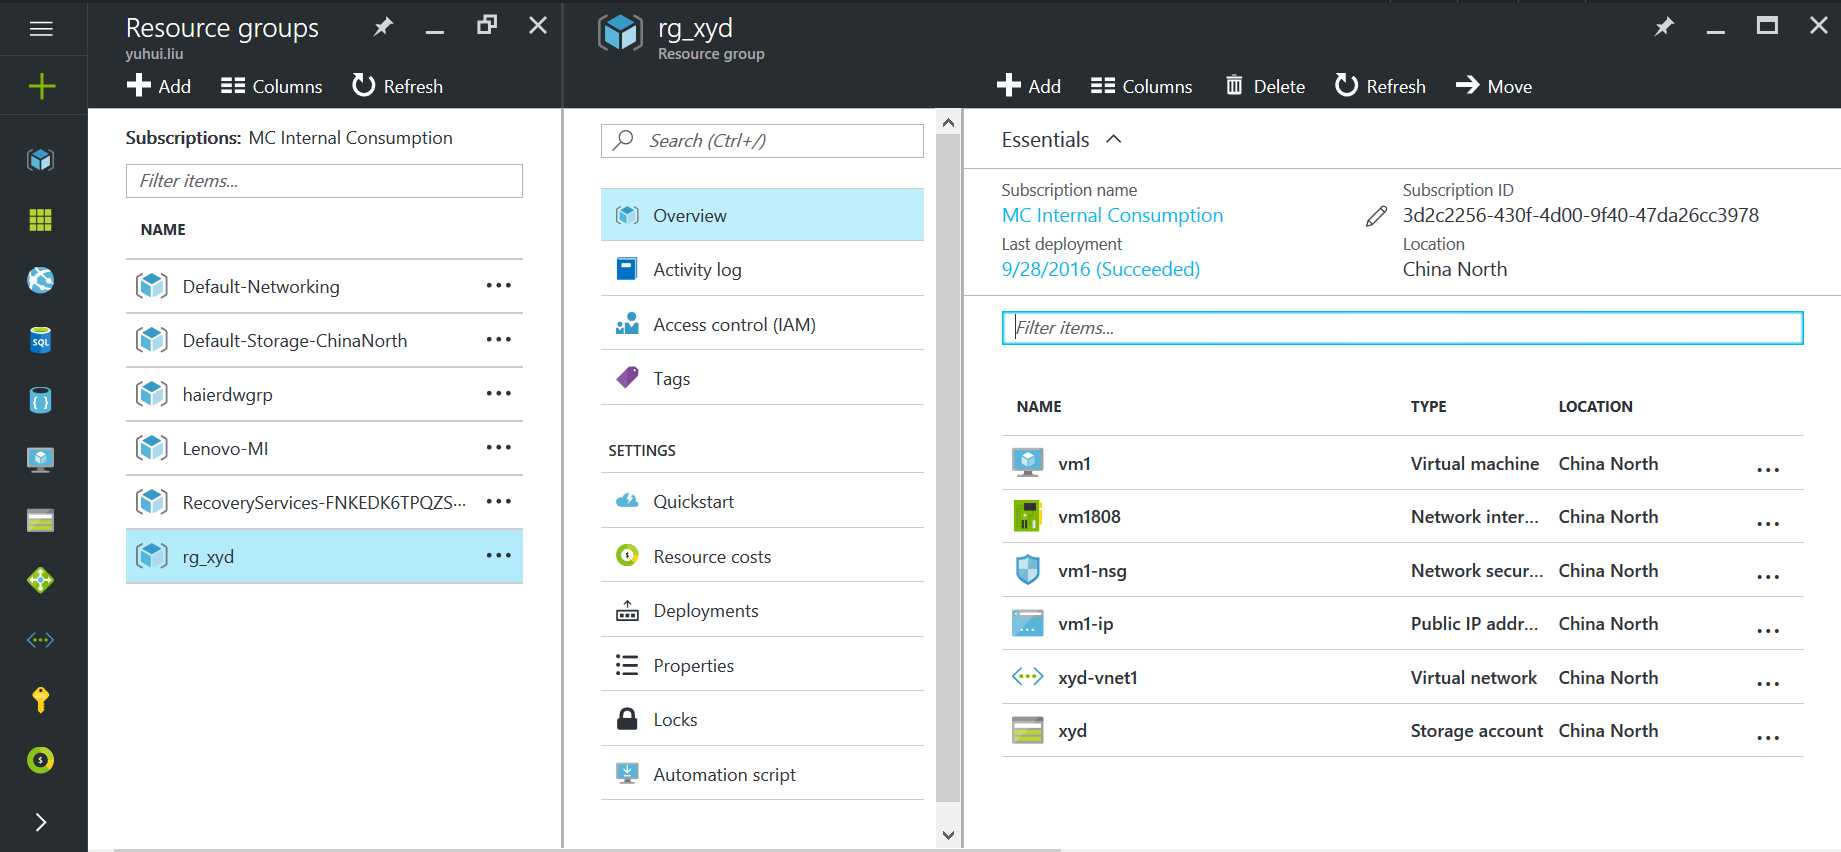Open ellipsis menu for xyd storage row
Viewport: 1841px width, 852px height.
click(x=1768, y=737)
